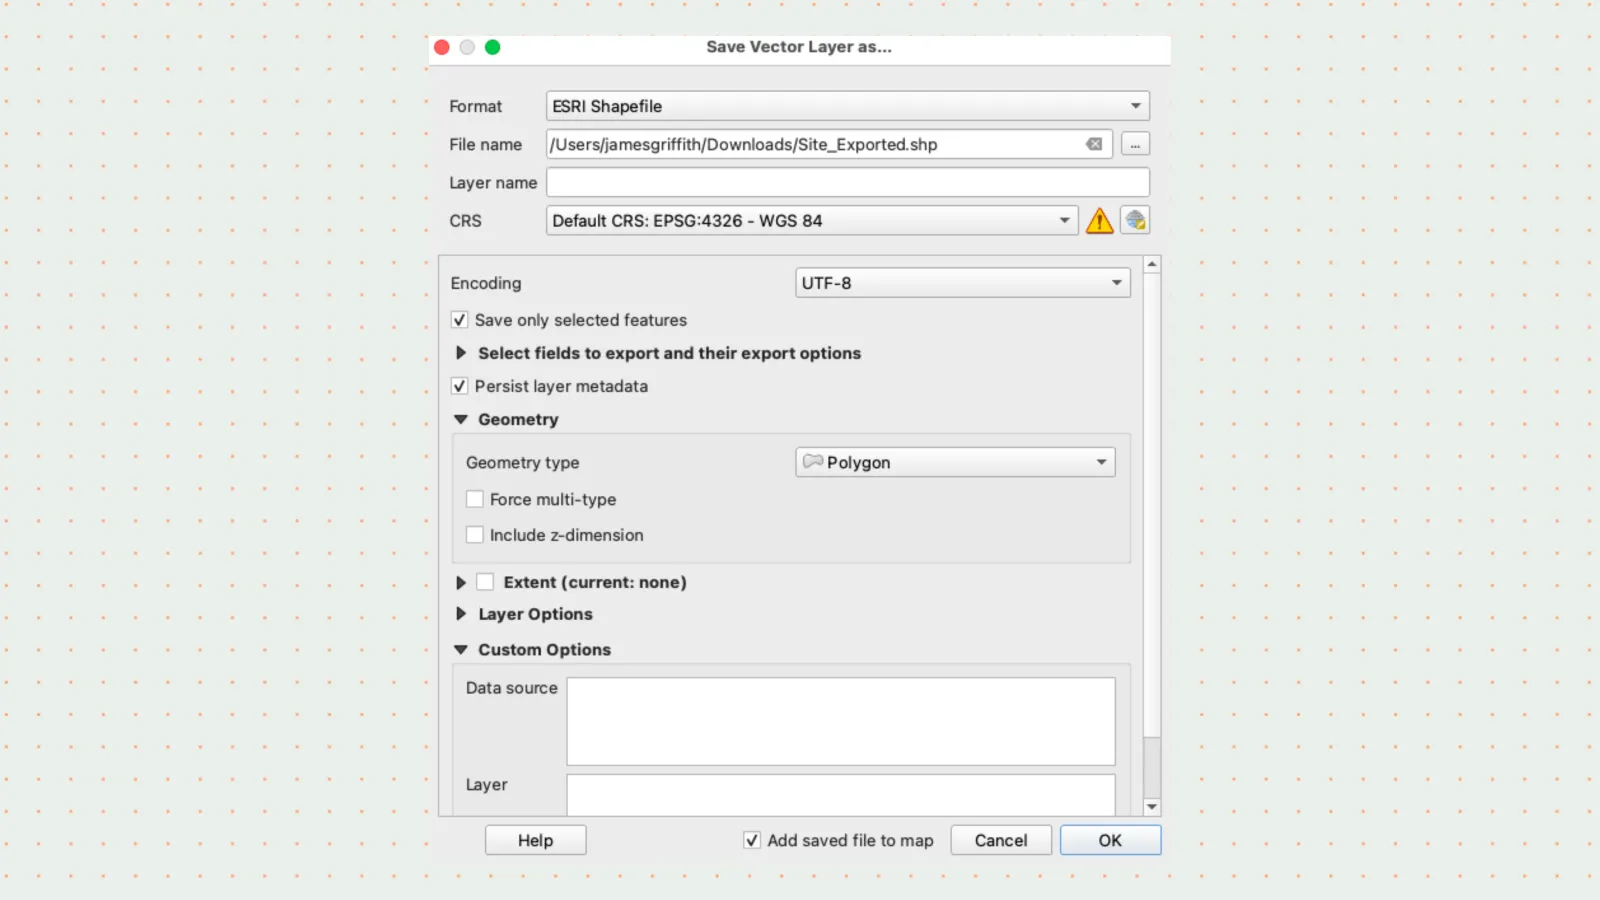Collapse the Geometry section
The width and height of the screenshot is (1600, 900).
coord(461,420)
